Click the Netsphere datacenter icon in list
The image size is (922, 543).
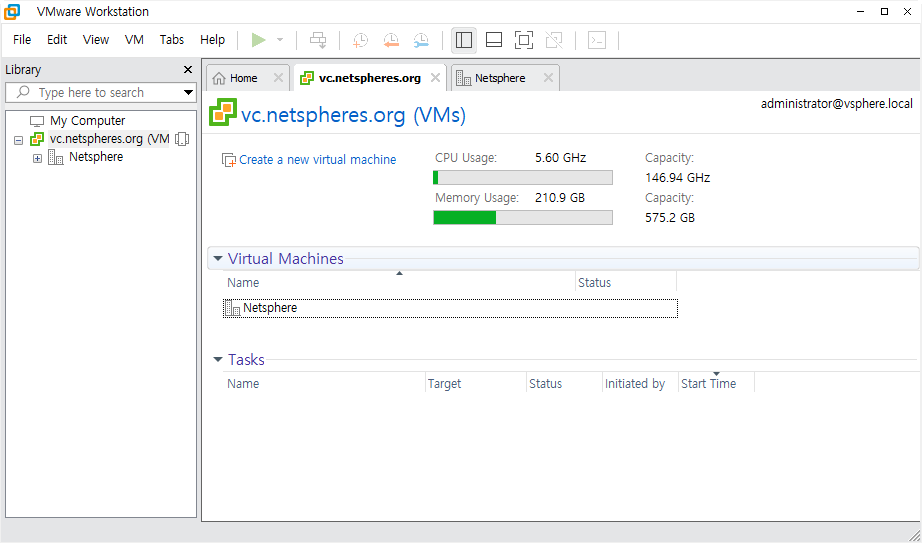[233, 308]
